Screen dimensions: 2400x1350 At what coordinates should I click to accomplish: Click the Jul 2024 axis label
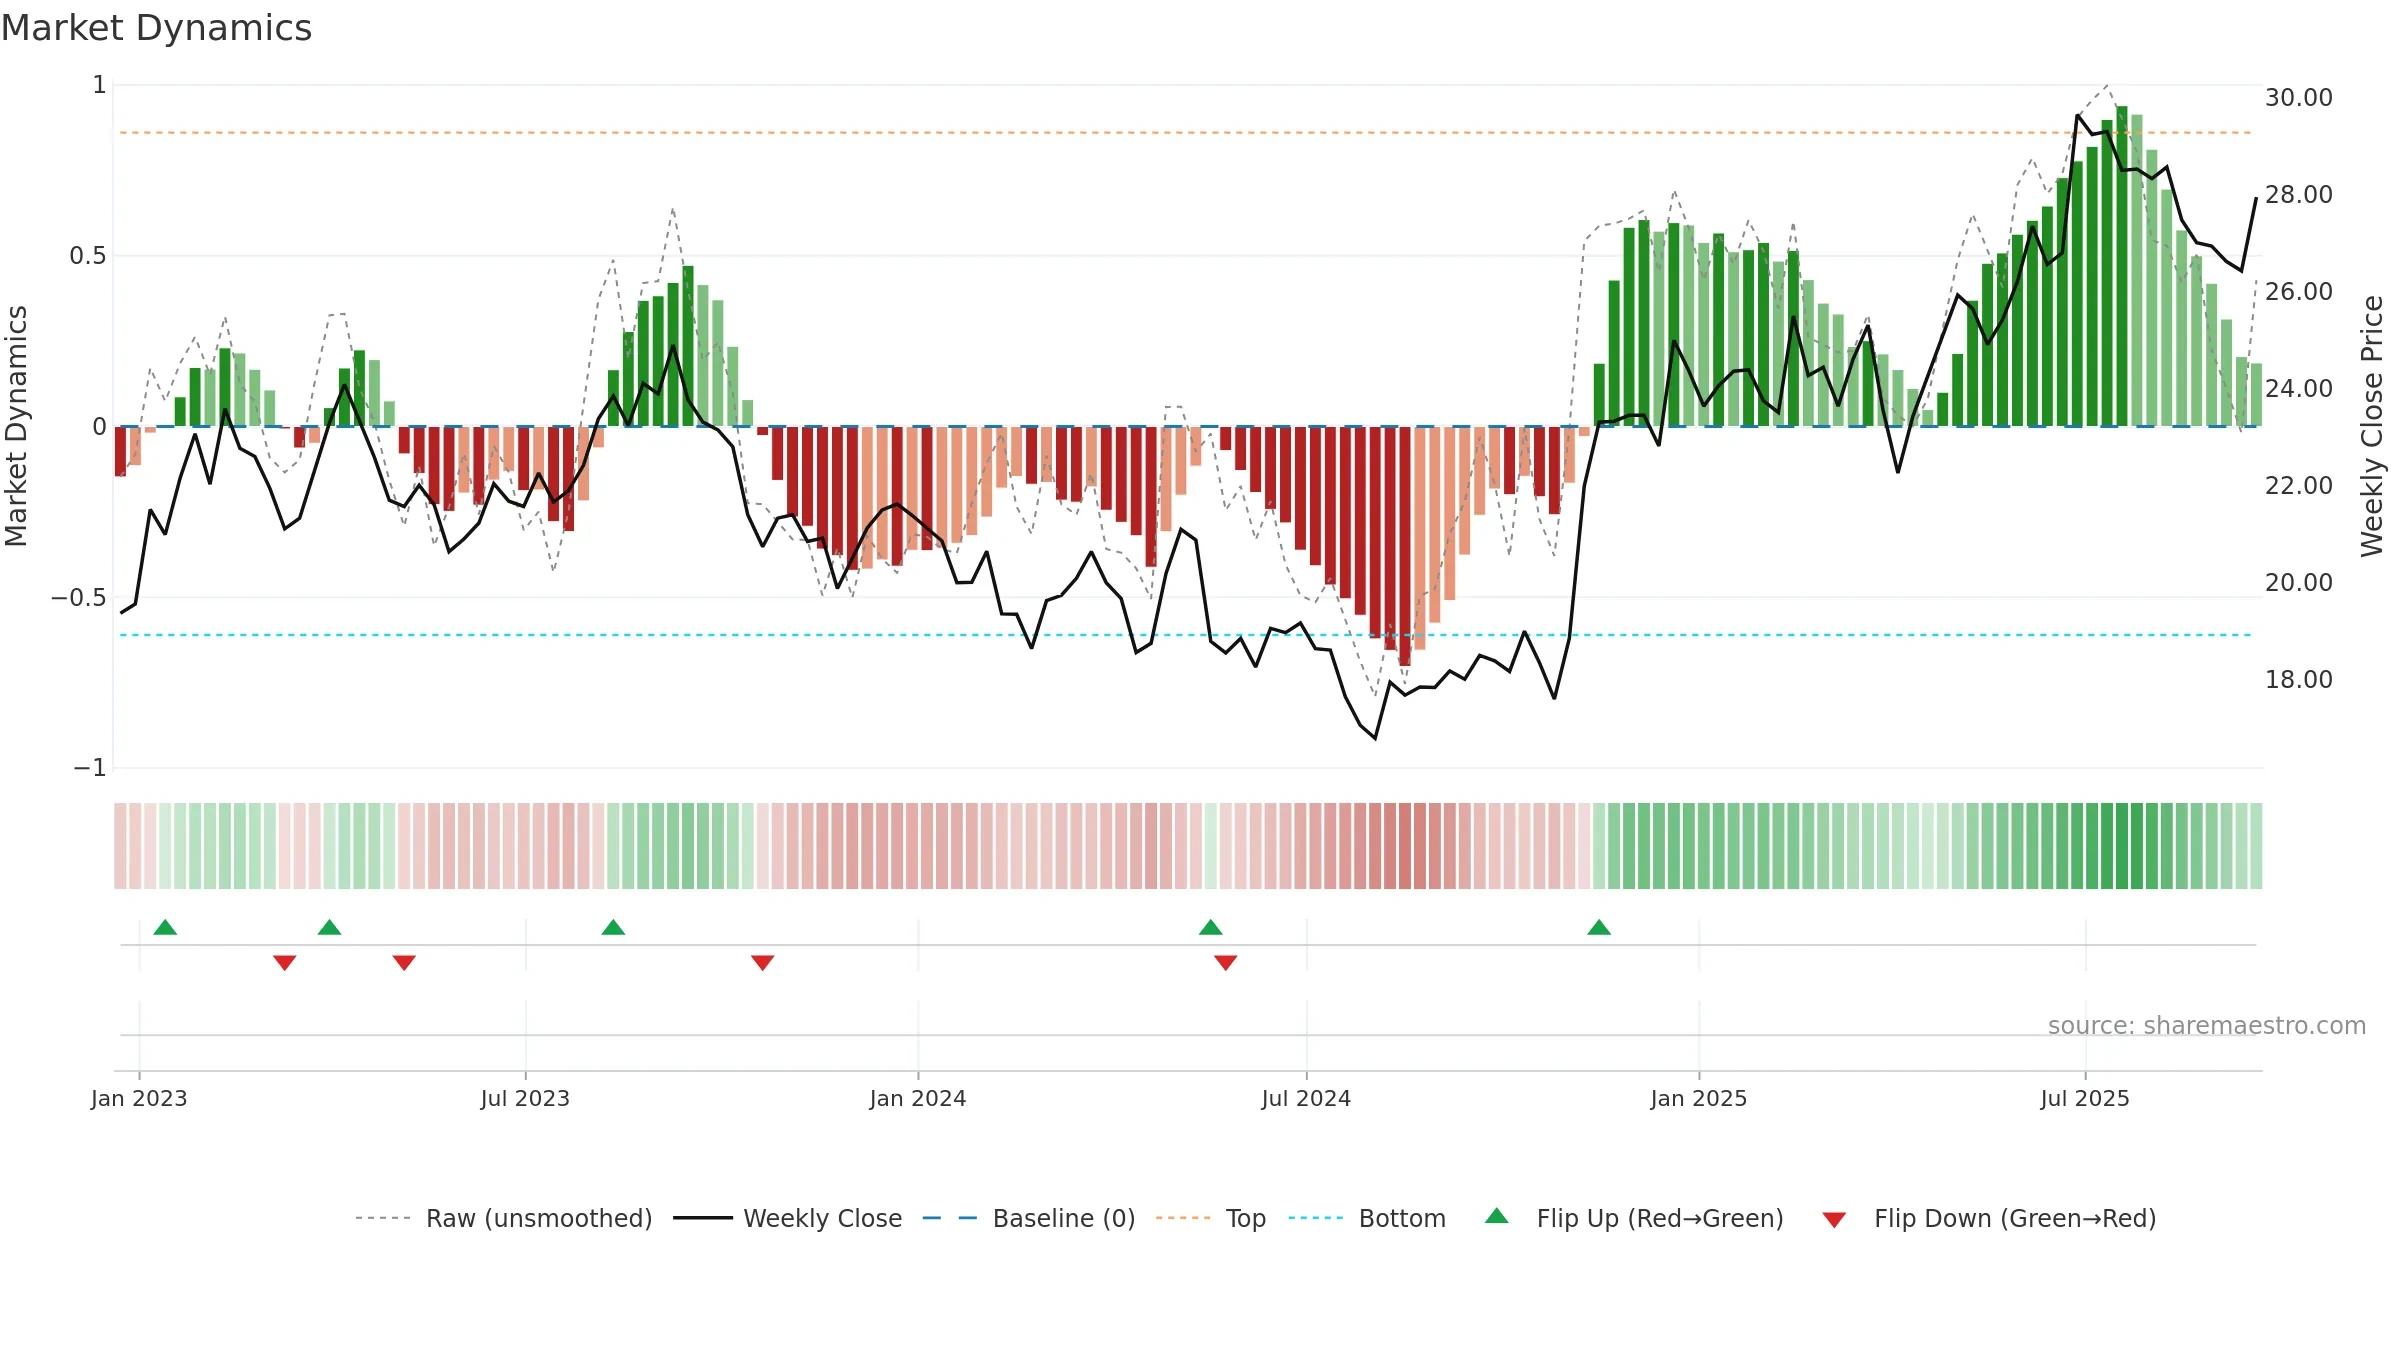coord(1306,1098)
